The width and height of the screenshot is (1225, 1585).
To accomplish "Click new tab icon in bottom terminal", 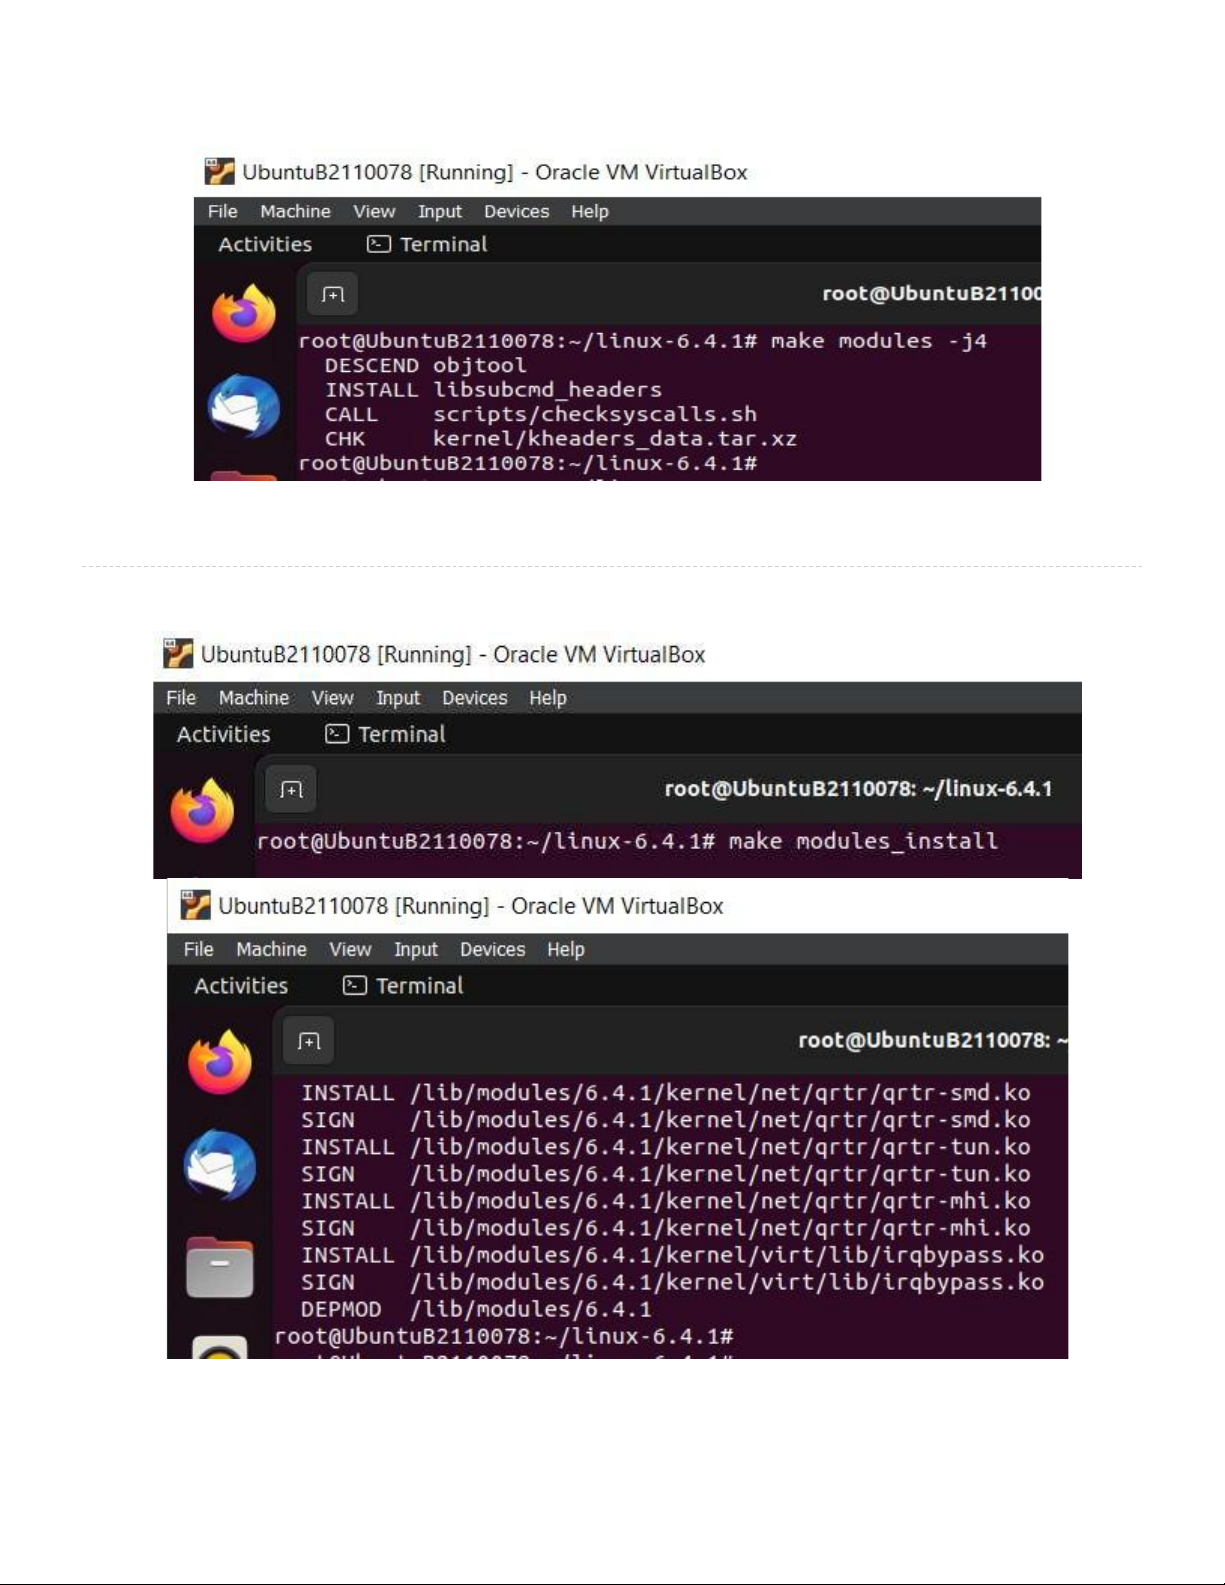I will point(309,1041).
